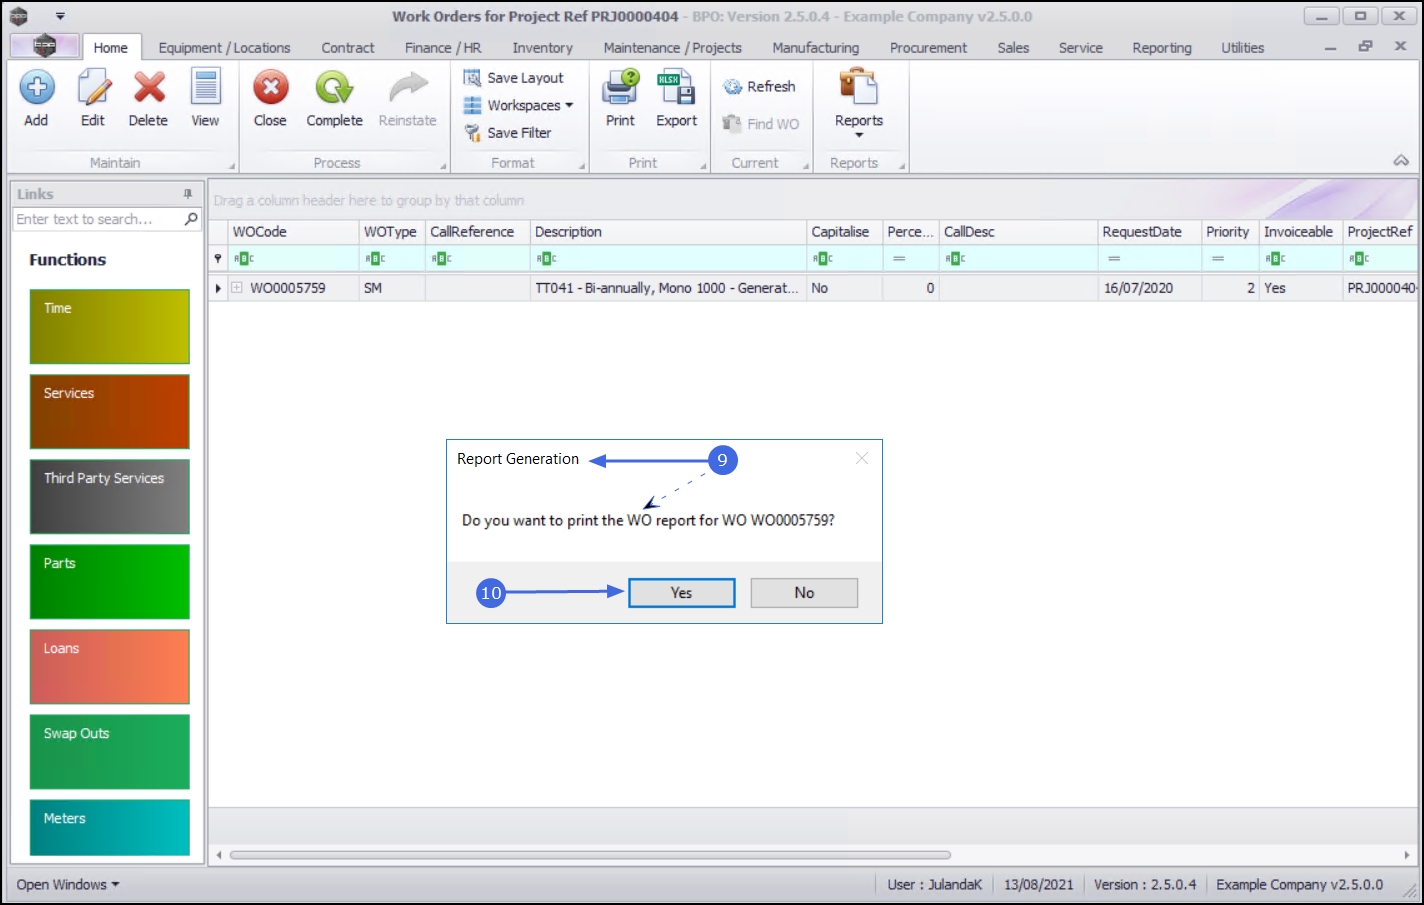The width and height of the screenshot is (1424, 905).
Task: Open the Meters function tile
Action: coord(110,828)
